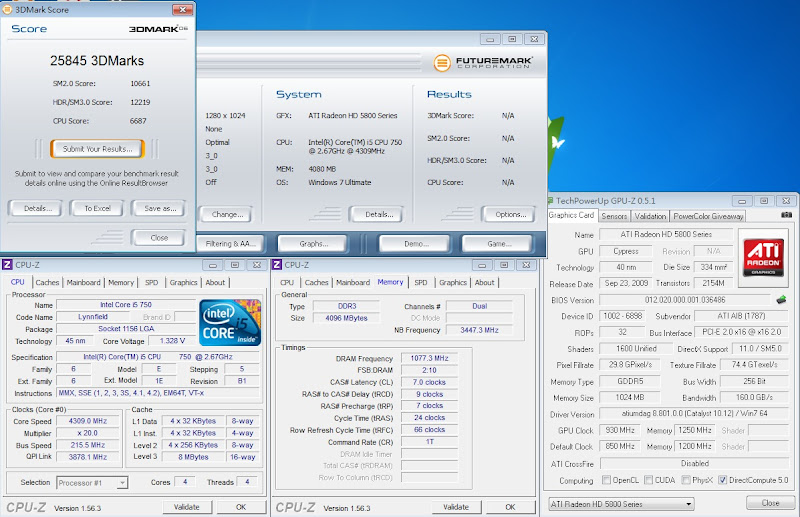Click the DRAM Frequency 1077.3 MHz field

(x=429, y=358)
